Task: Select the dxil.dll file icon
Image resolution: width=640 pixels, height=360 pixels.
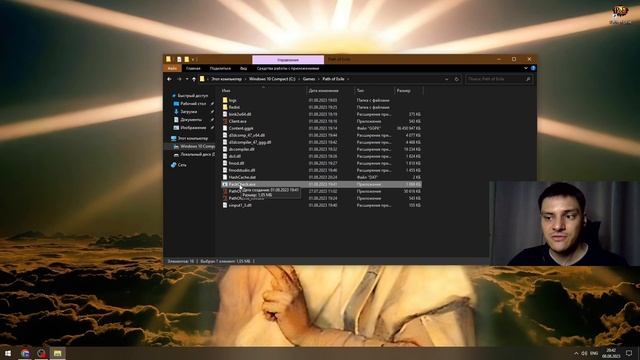Action: [225, 156]
